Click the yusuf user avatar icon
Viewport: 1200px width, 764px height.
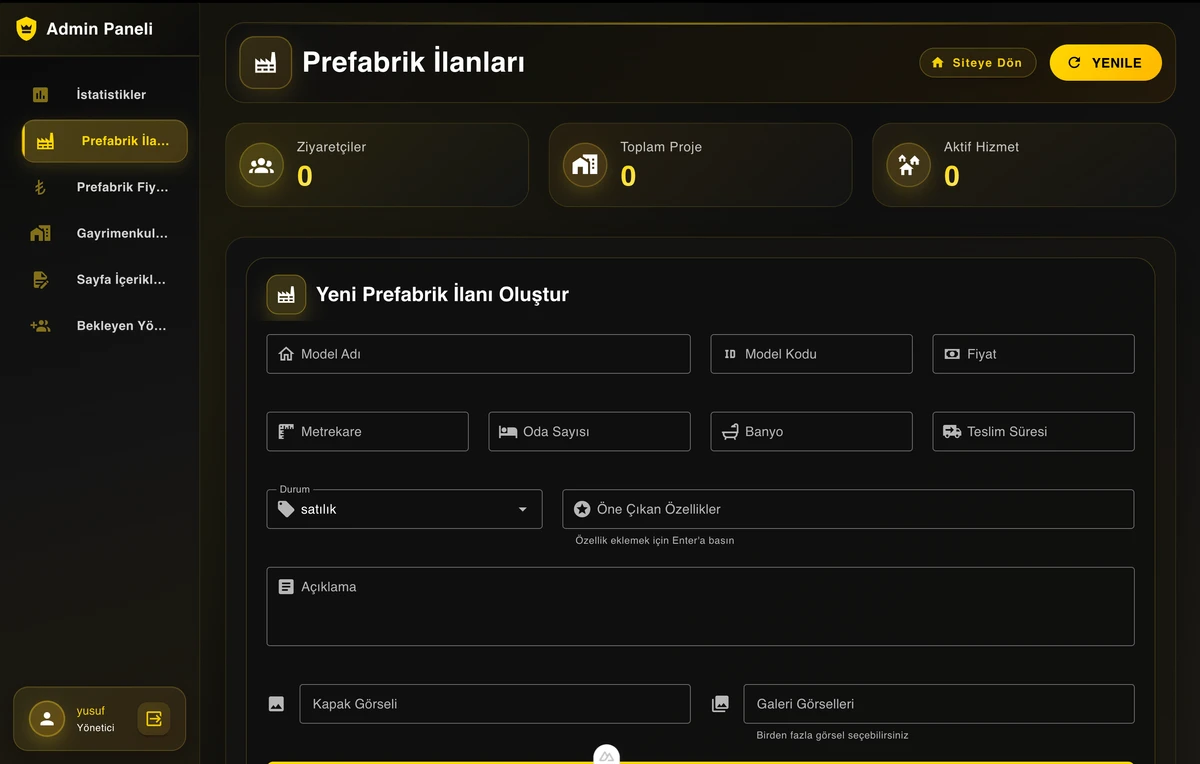pyautogui.click(x=46, y=718)
